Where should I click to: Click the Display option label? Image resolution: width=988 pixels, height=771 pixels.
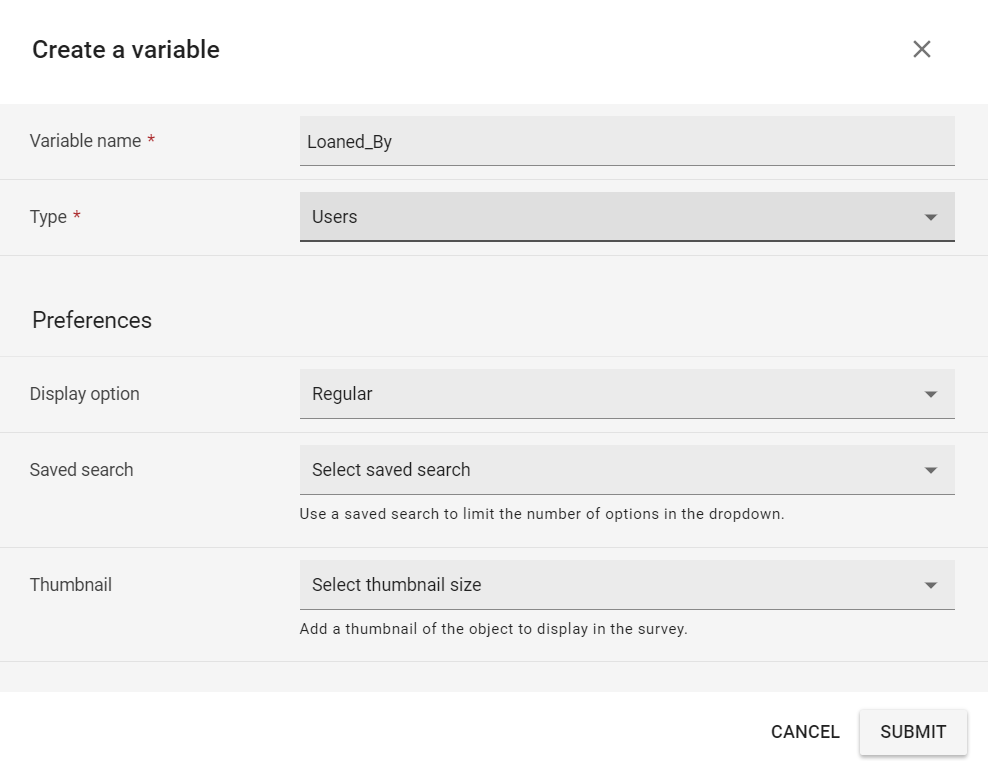85,394
